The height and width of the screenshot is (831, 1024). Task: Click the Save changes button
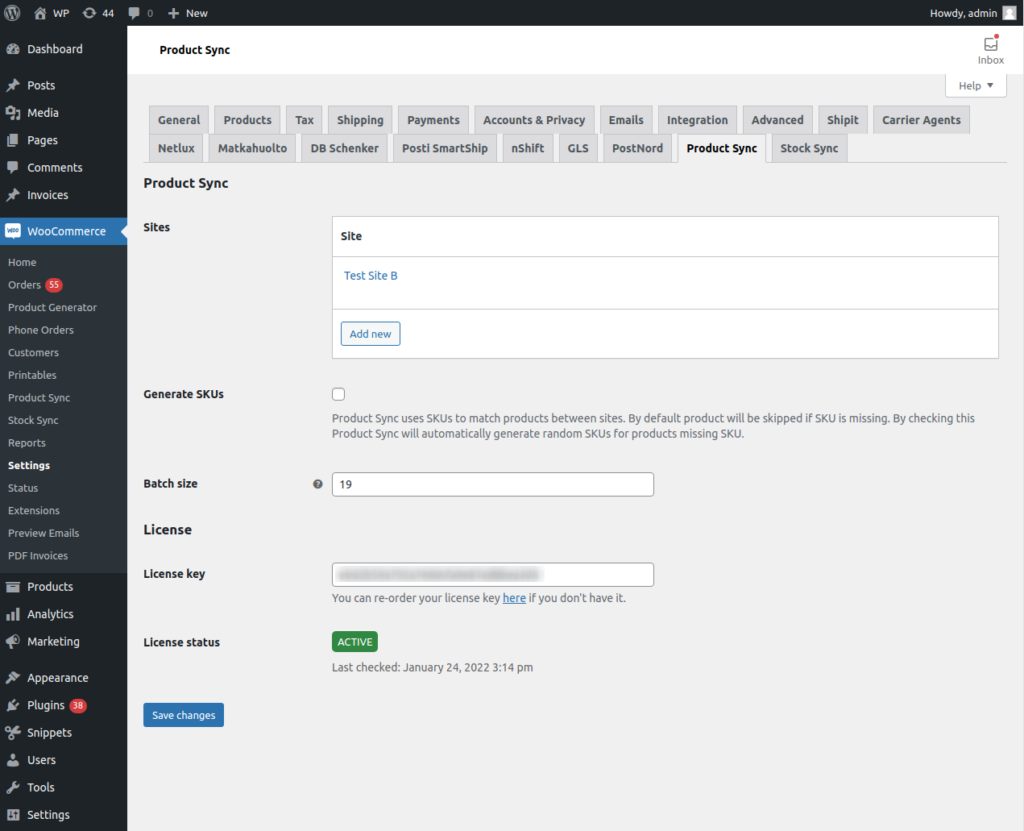click(x=183, y=714)
